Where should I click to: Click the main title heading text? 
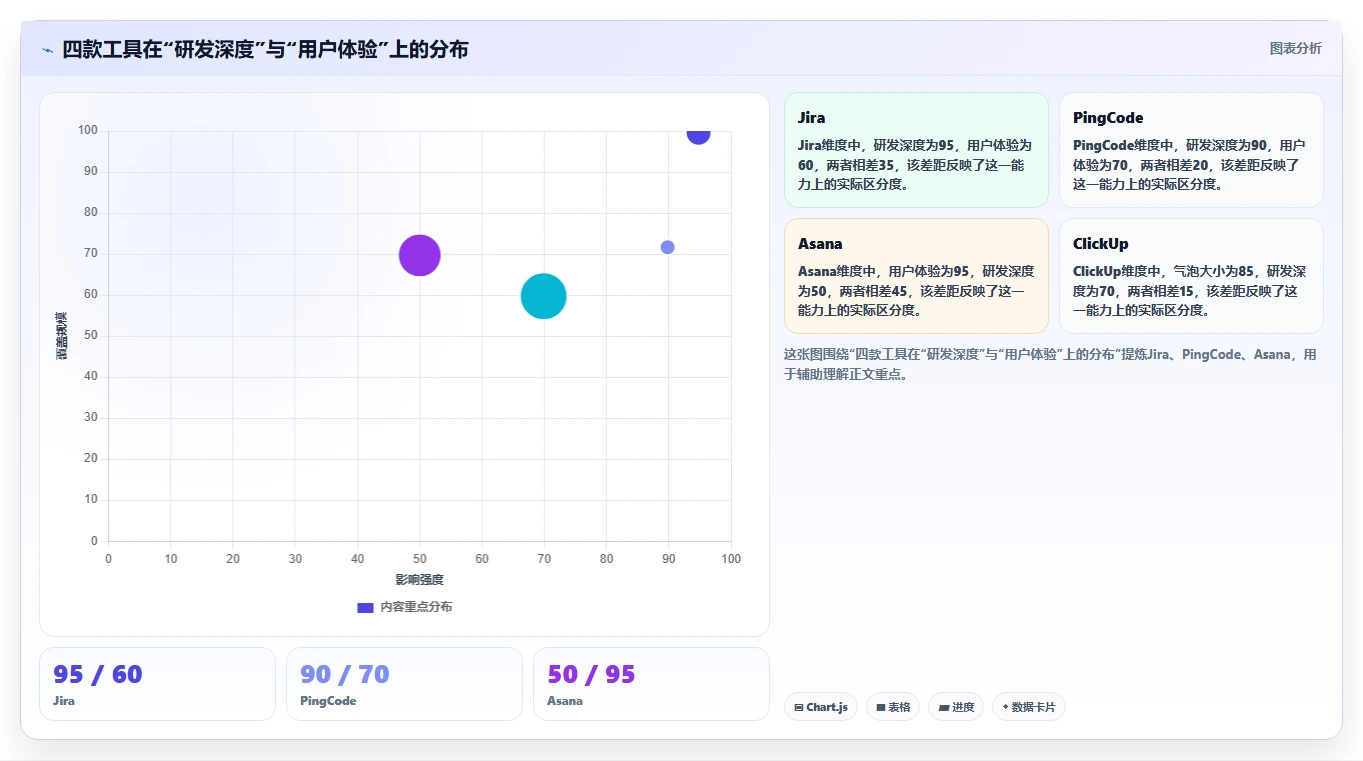pos(265,49)
